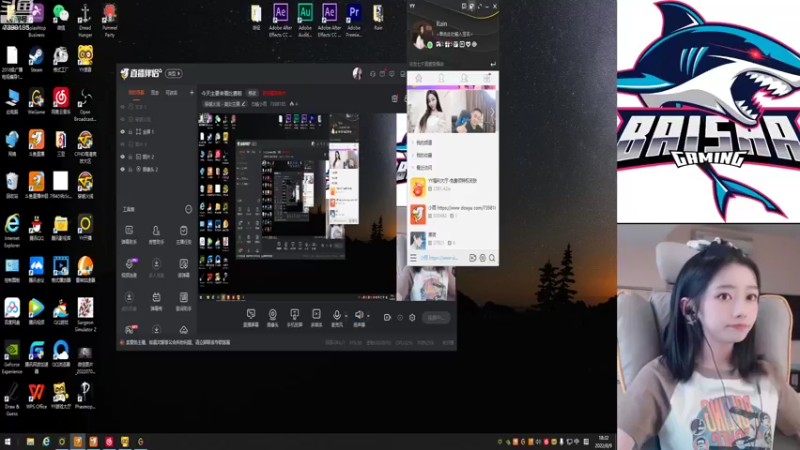
Task: Switch to 竖屏 scene tab
Action: [155, 93]
